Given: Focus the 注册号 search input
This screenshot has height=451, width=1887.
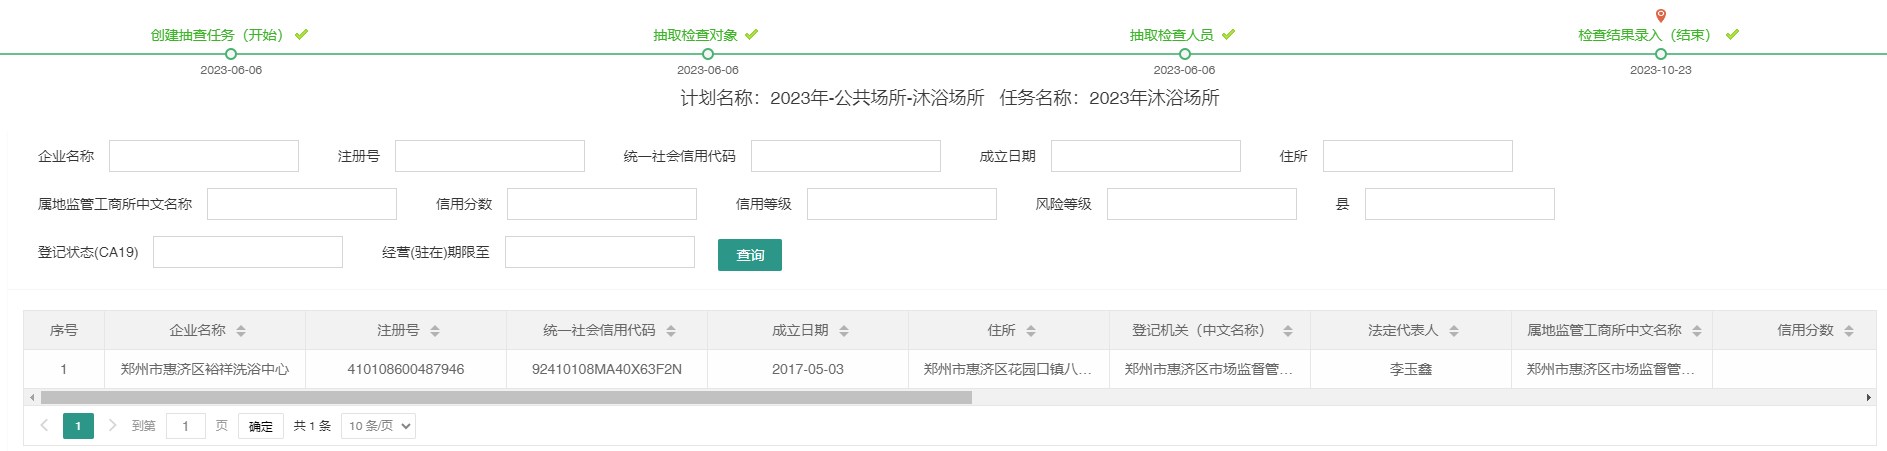Looking at the screenshot, I should (x=490, y=156).
